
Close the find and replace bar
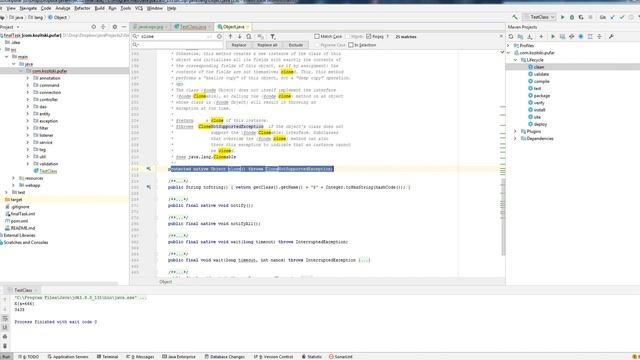[x=501, y=36]
